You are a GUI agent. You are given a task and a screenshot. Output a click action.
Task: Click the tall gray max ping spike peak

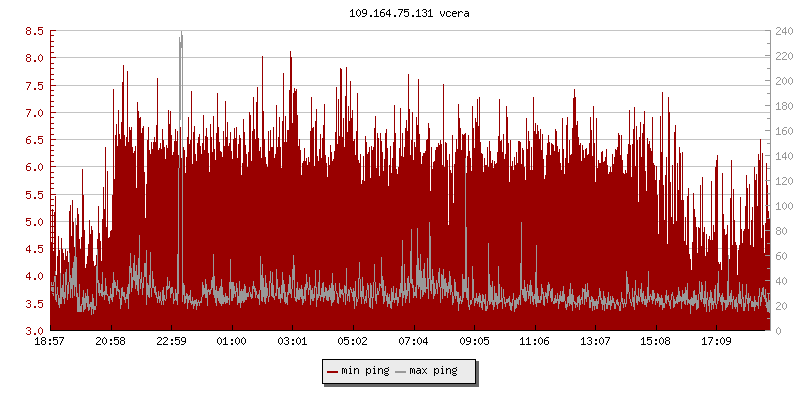181,37
